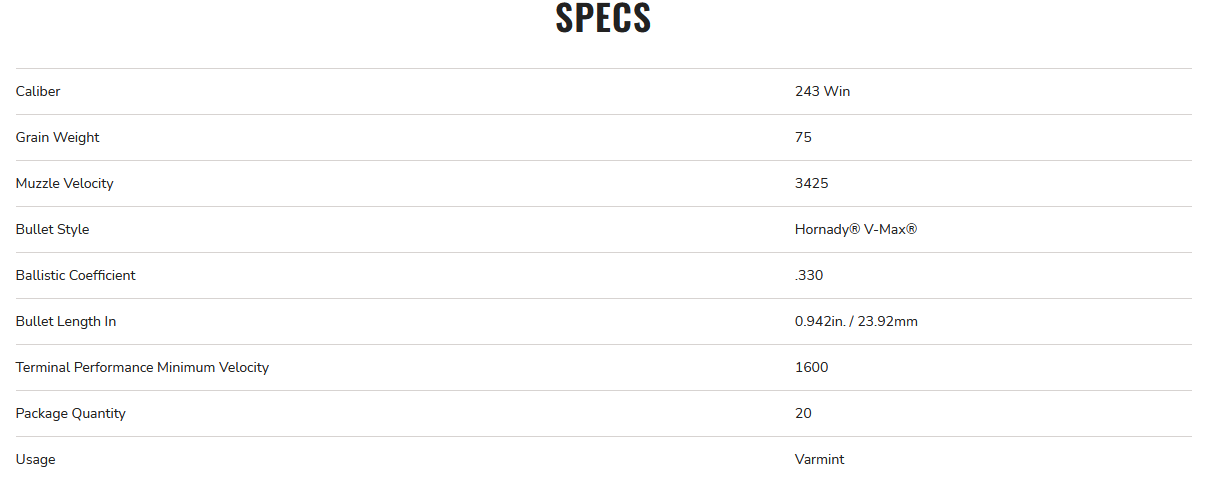Select the 243 Win caliber value

tap(822, 91)
